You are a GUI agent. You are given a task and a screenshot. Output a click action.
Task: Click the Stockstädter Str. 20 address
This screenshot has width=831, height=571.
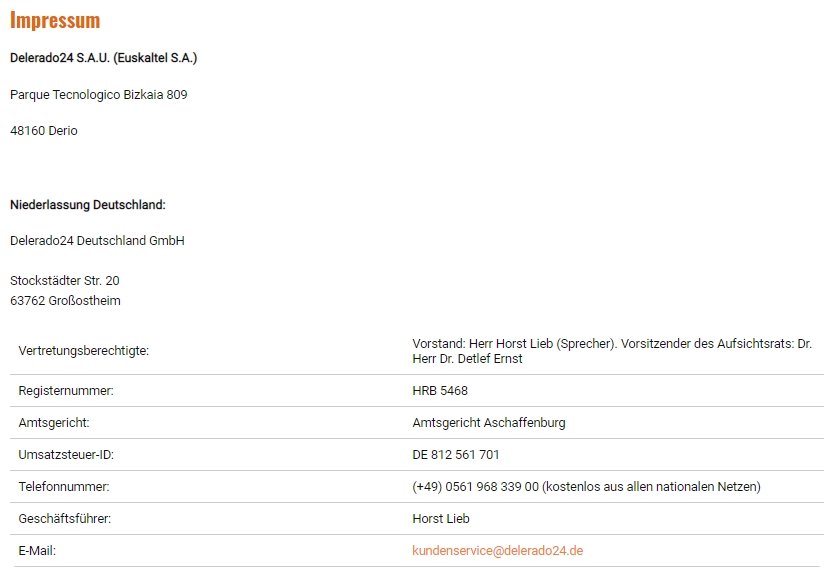point(65,280)
